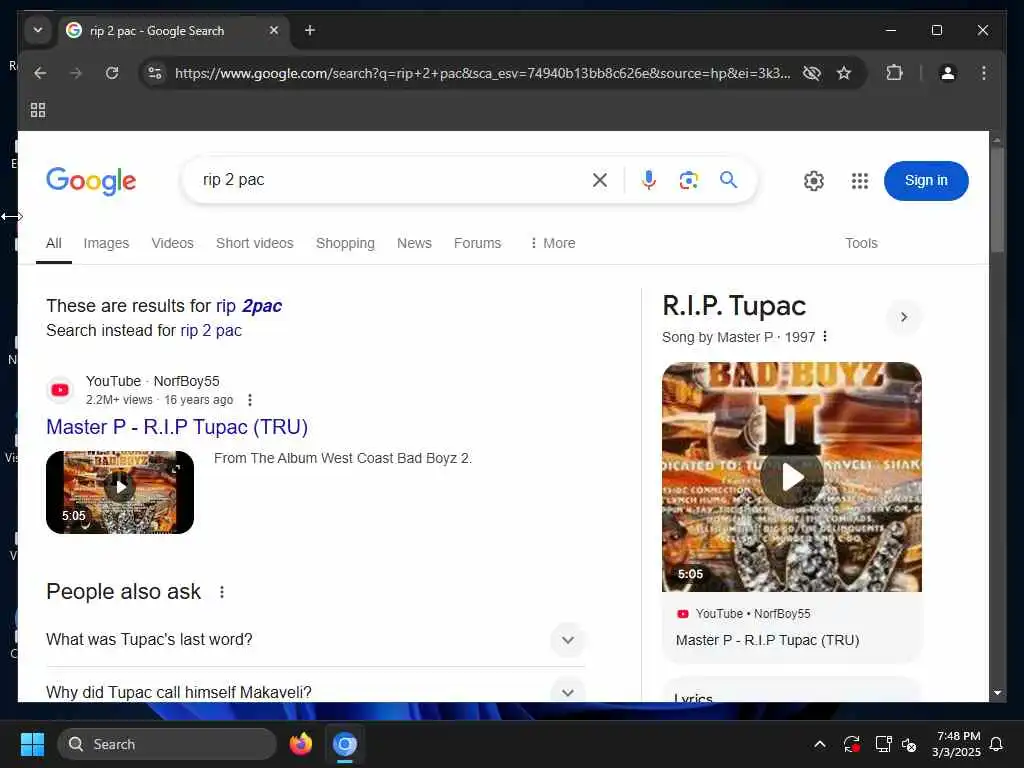Click the Sign in button
Viewport: 1024px width, 768px height.
coord(925,181)
